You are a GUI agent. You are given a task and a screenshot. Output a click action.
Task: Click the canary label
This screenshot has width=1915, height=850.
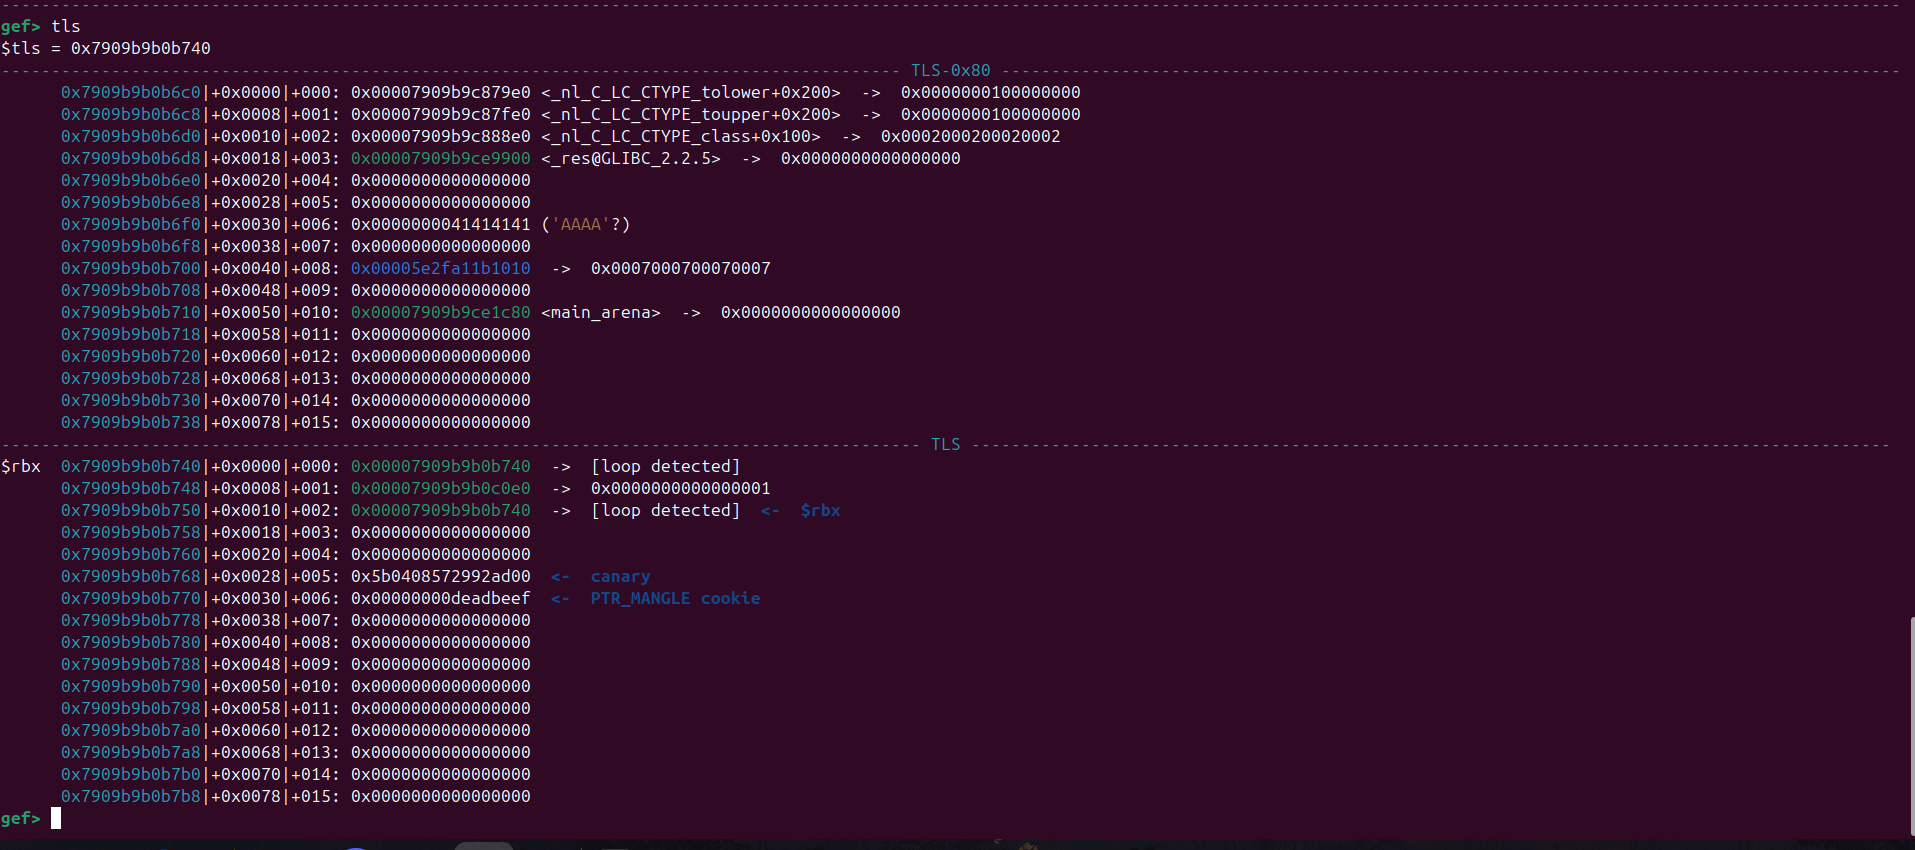pyautogui.click(x=620, y=576)
